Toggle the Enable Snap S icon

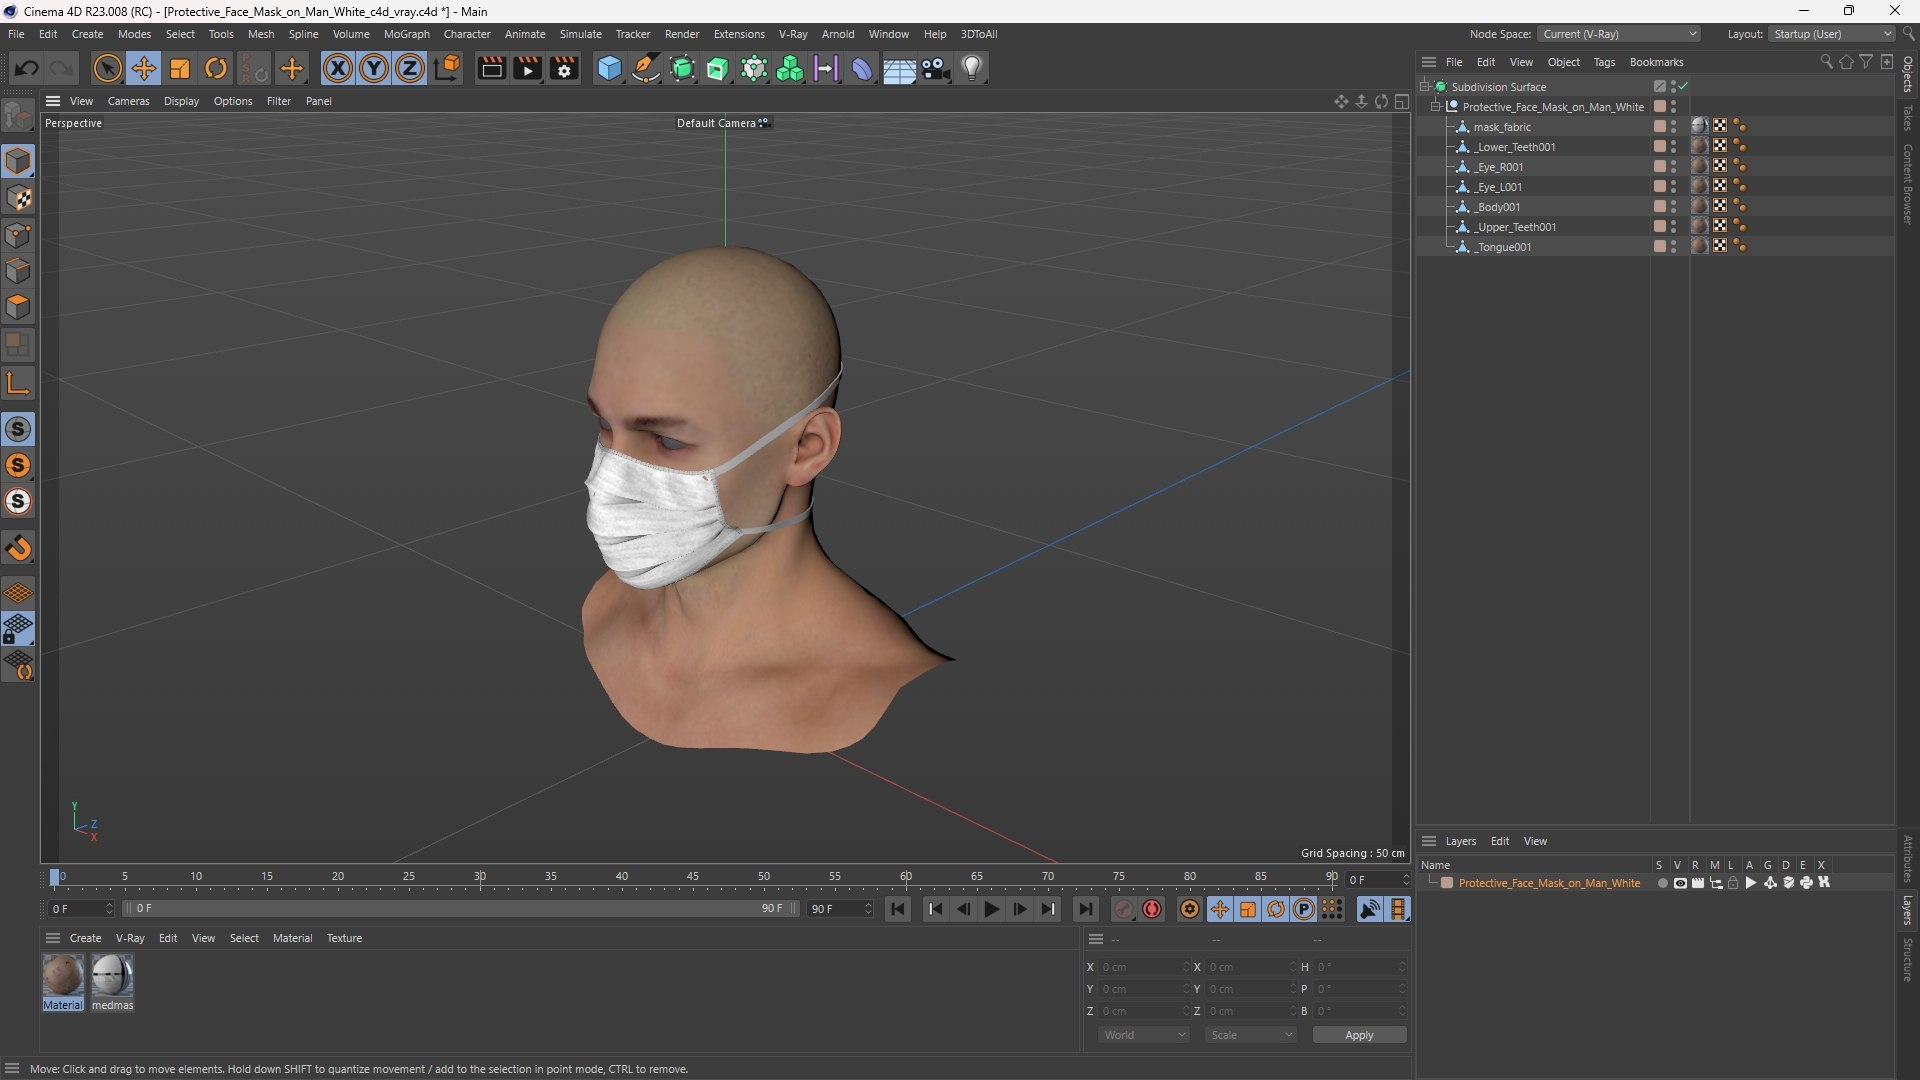[x=18, y=429]
